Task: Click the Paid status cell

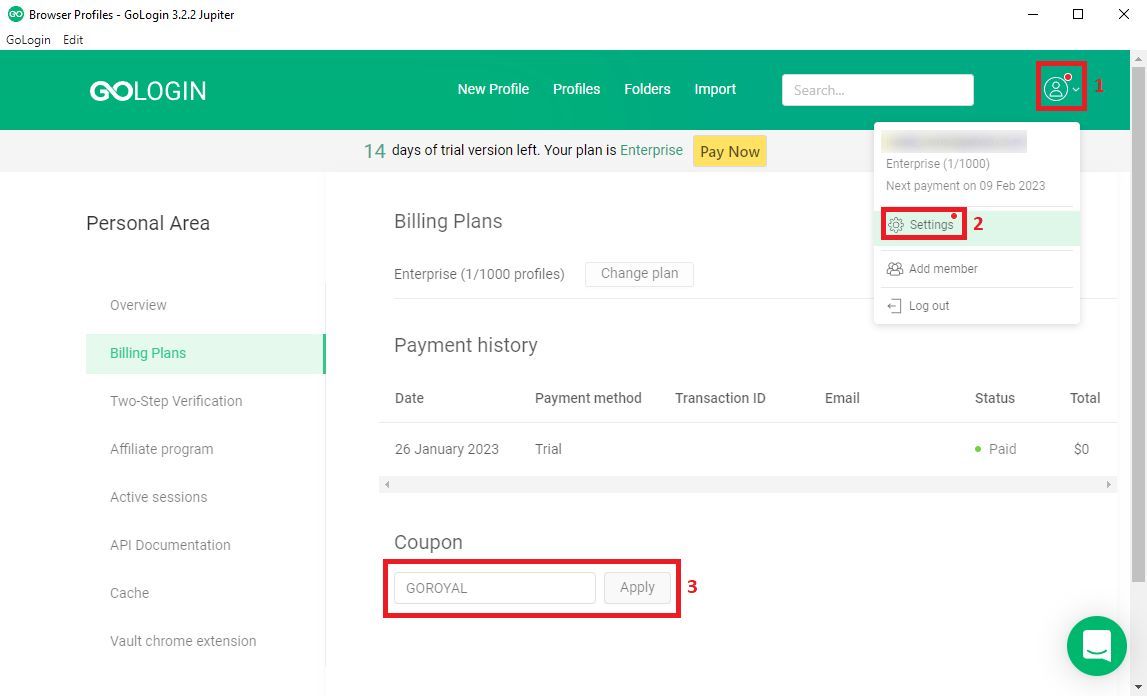Action: pos(996,449)
